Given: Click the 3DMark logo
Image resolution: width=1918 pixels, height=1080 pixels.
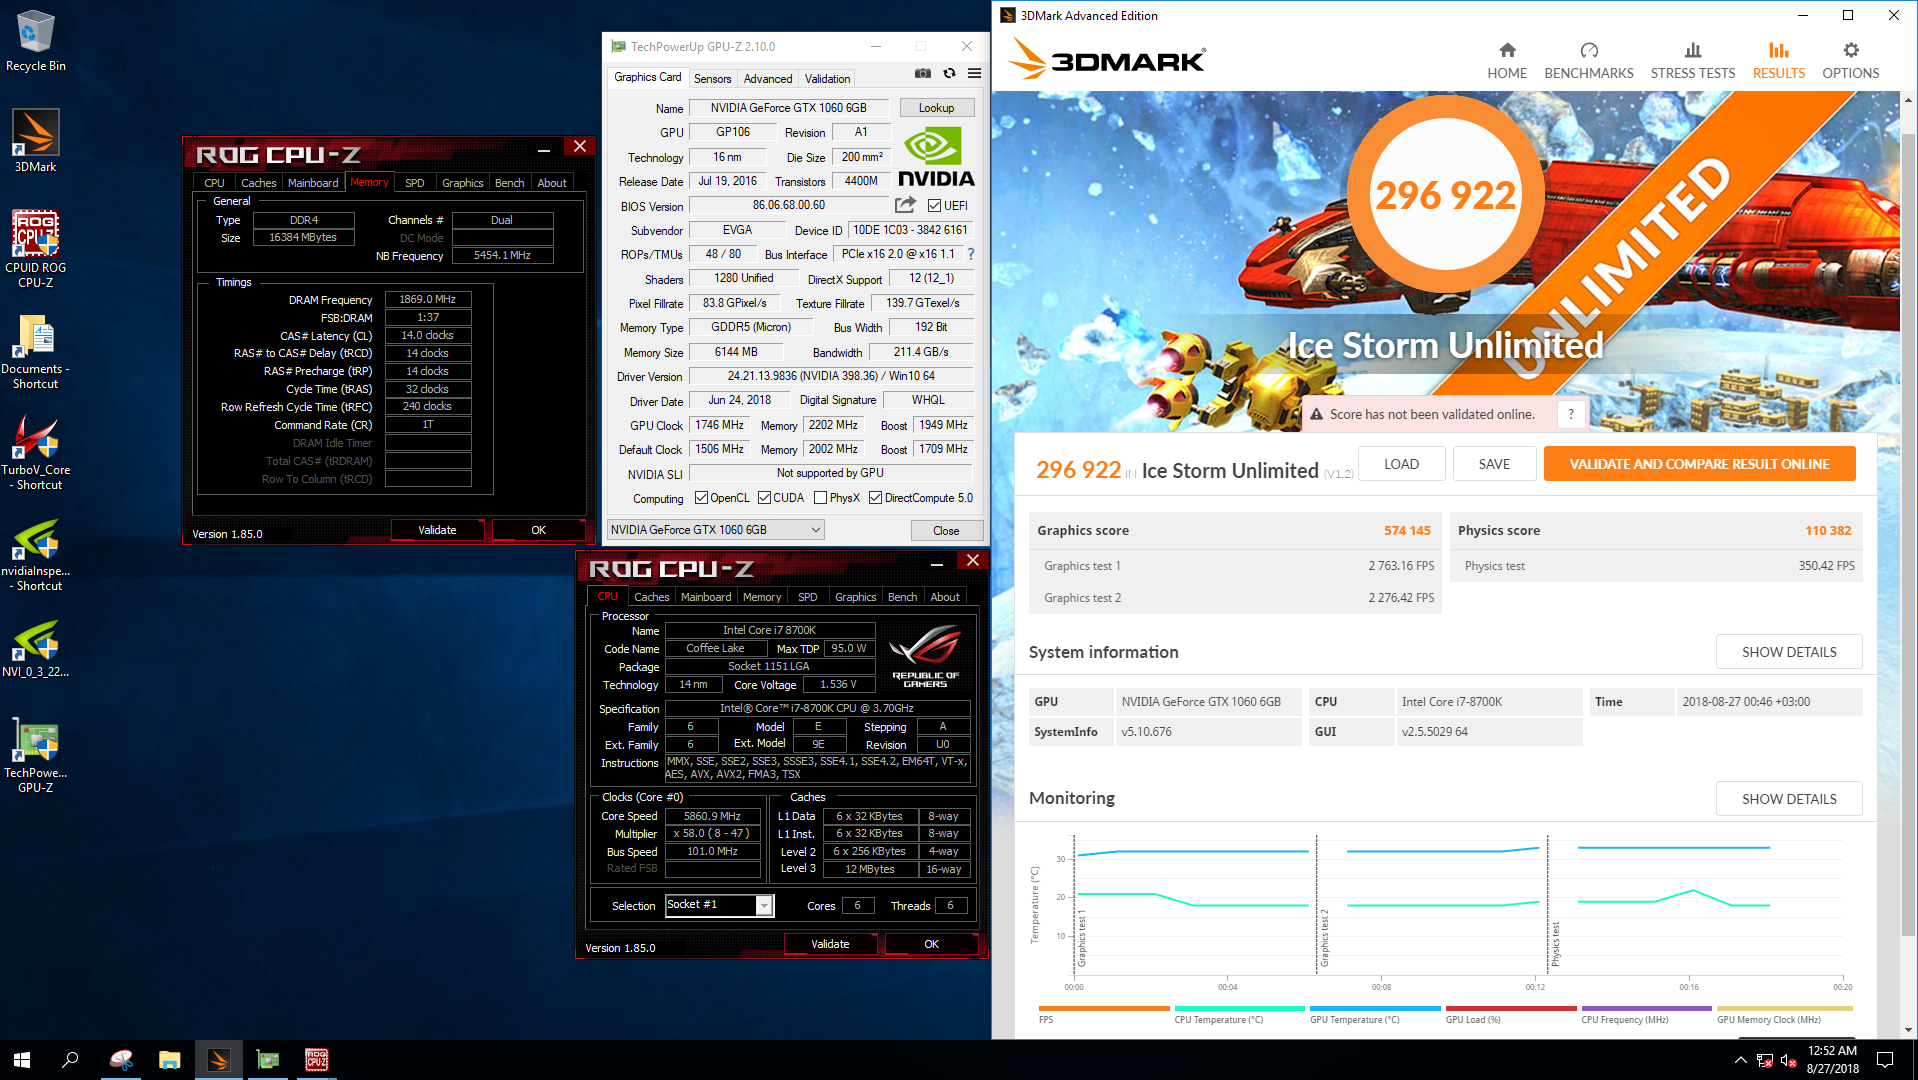Looking at the screenshot, I should pos(1106,59).
